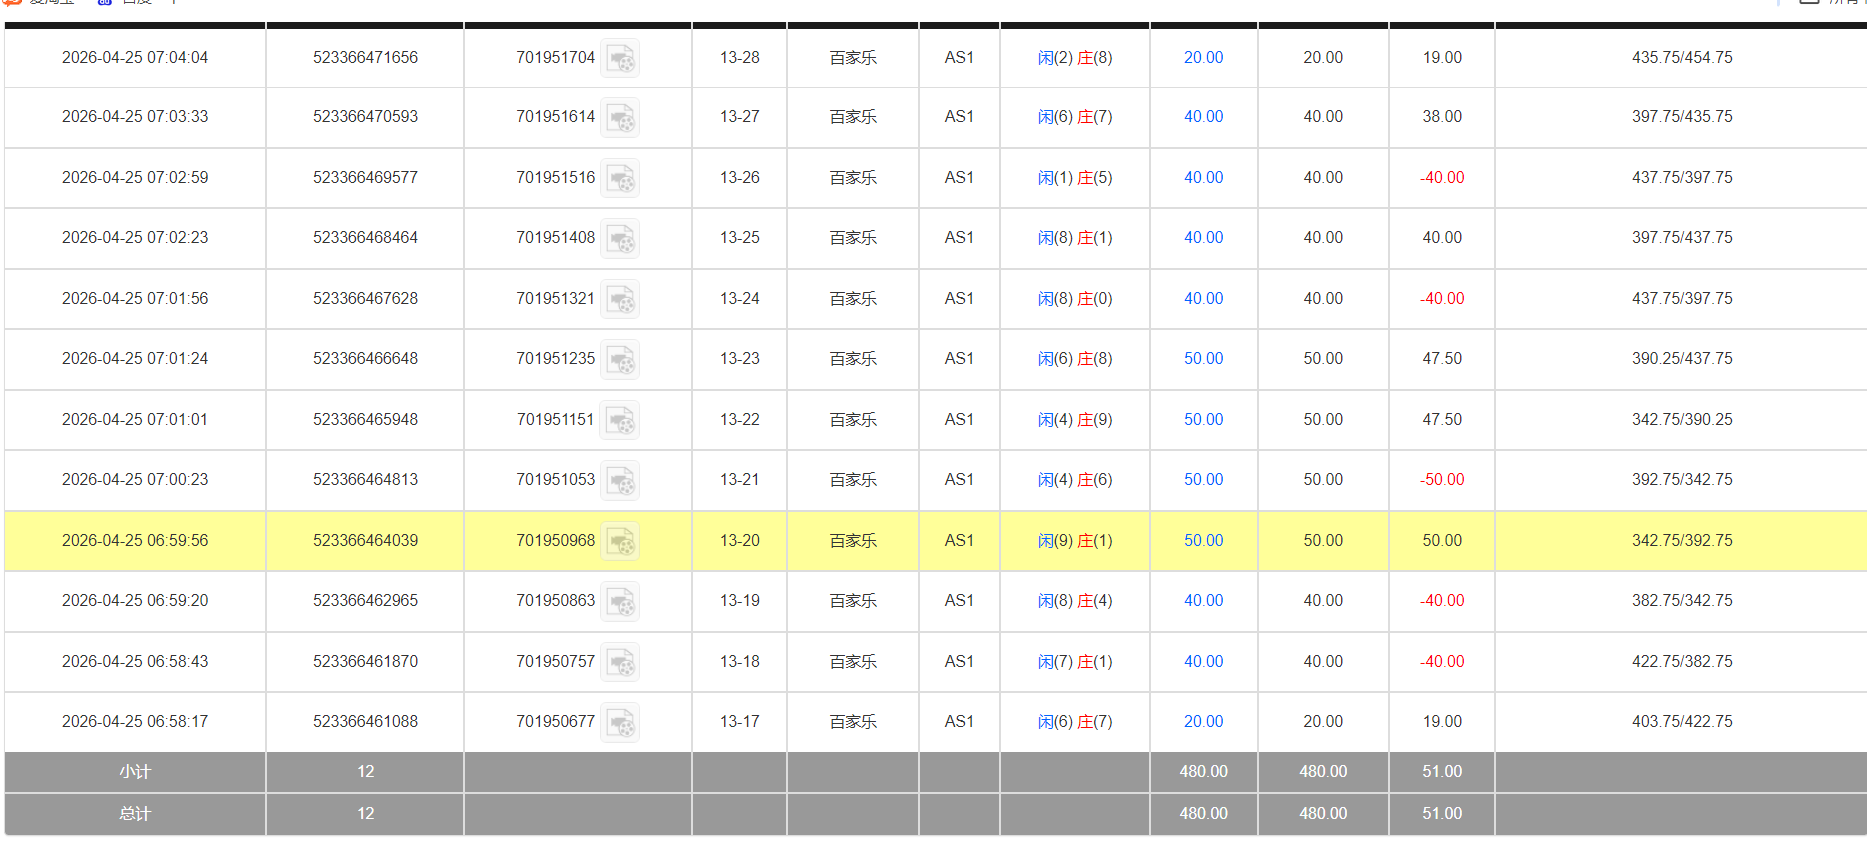Open result link 闲(8) 庄(0) for 13-24

[1074, 299]
